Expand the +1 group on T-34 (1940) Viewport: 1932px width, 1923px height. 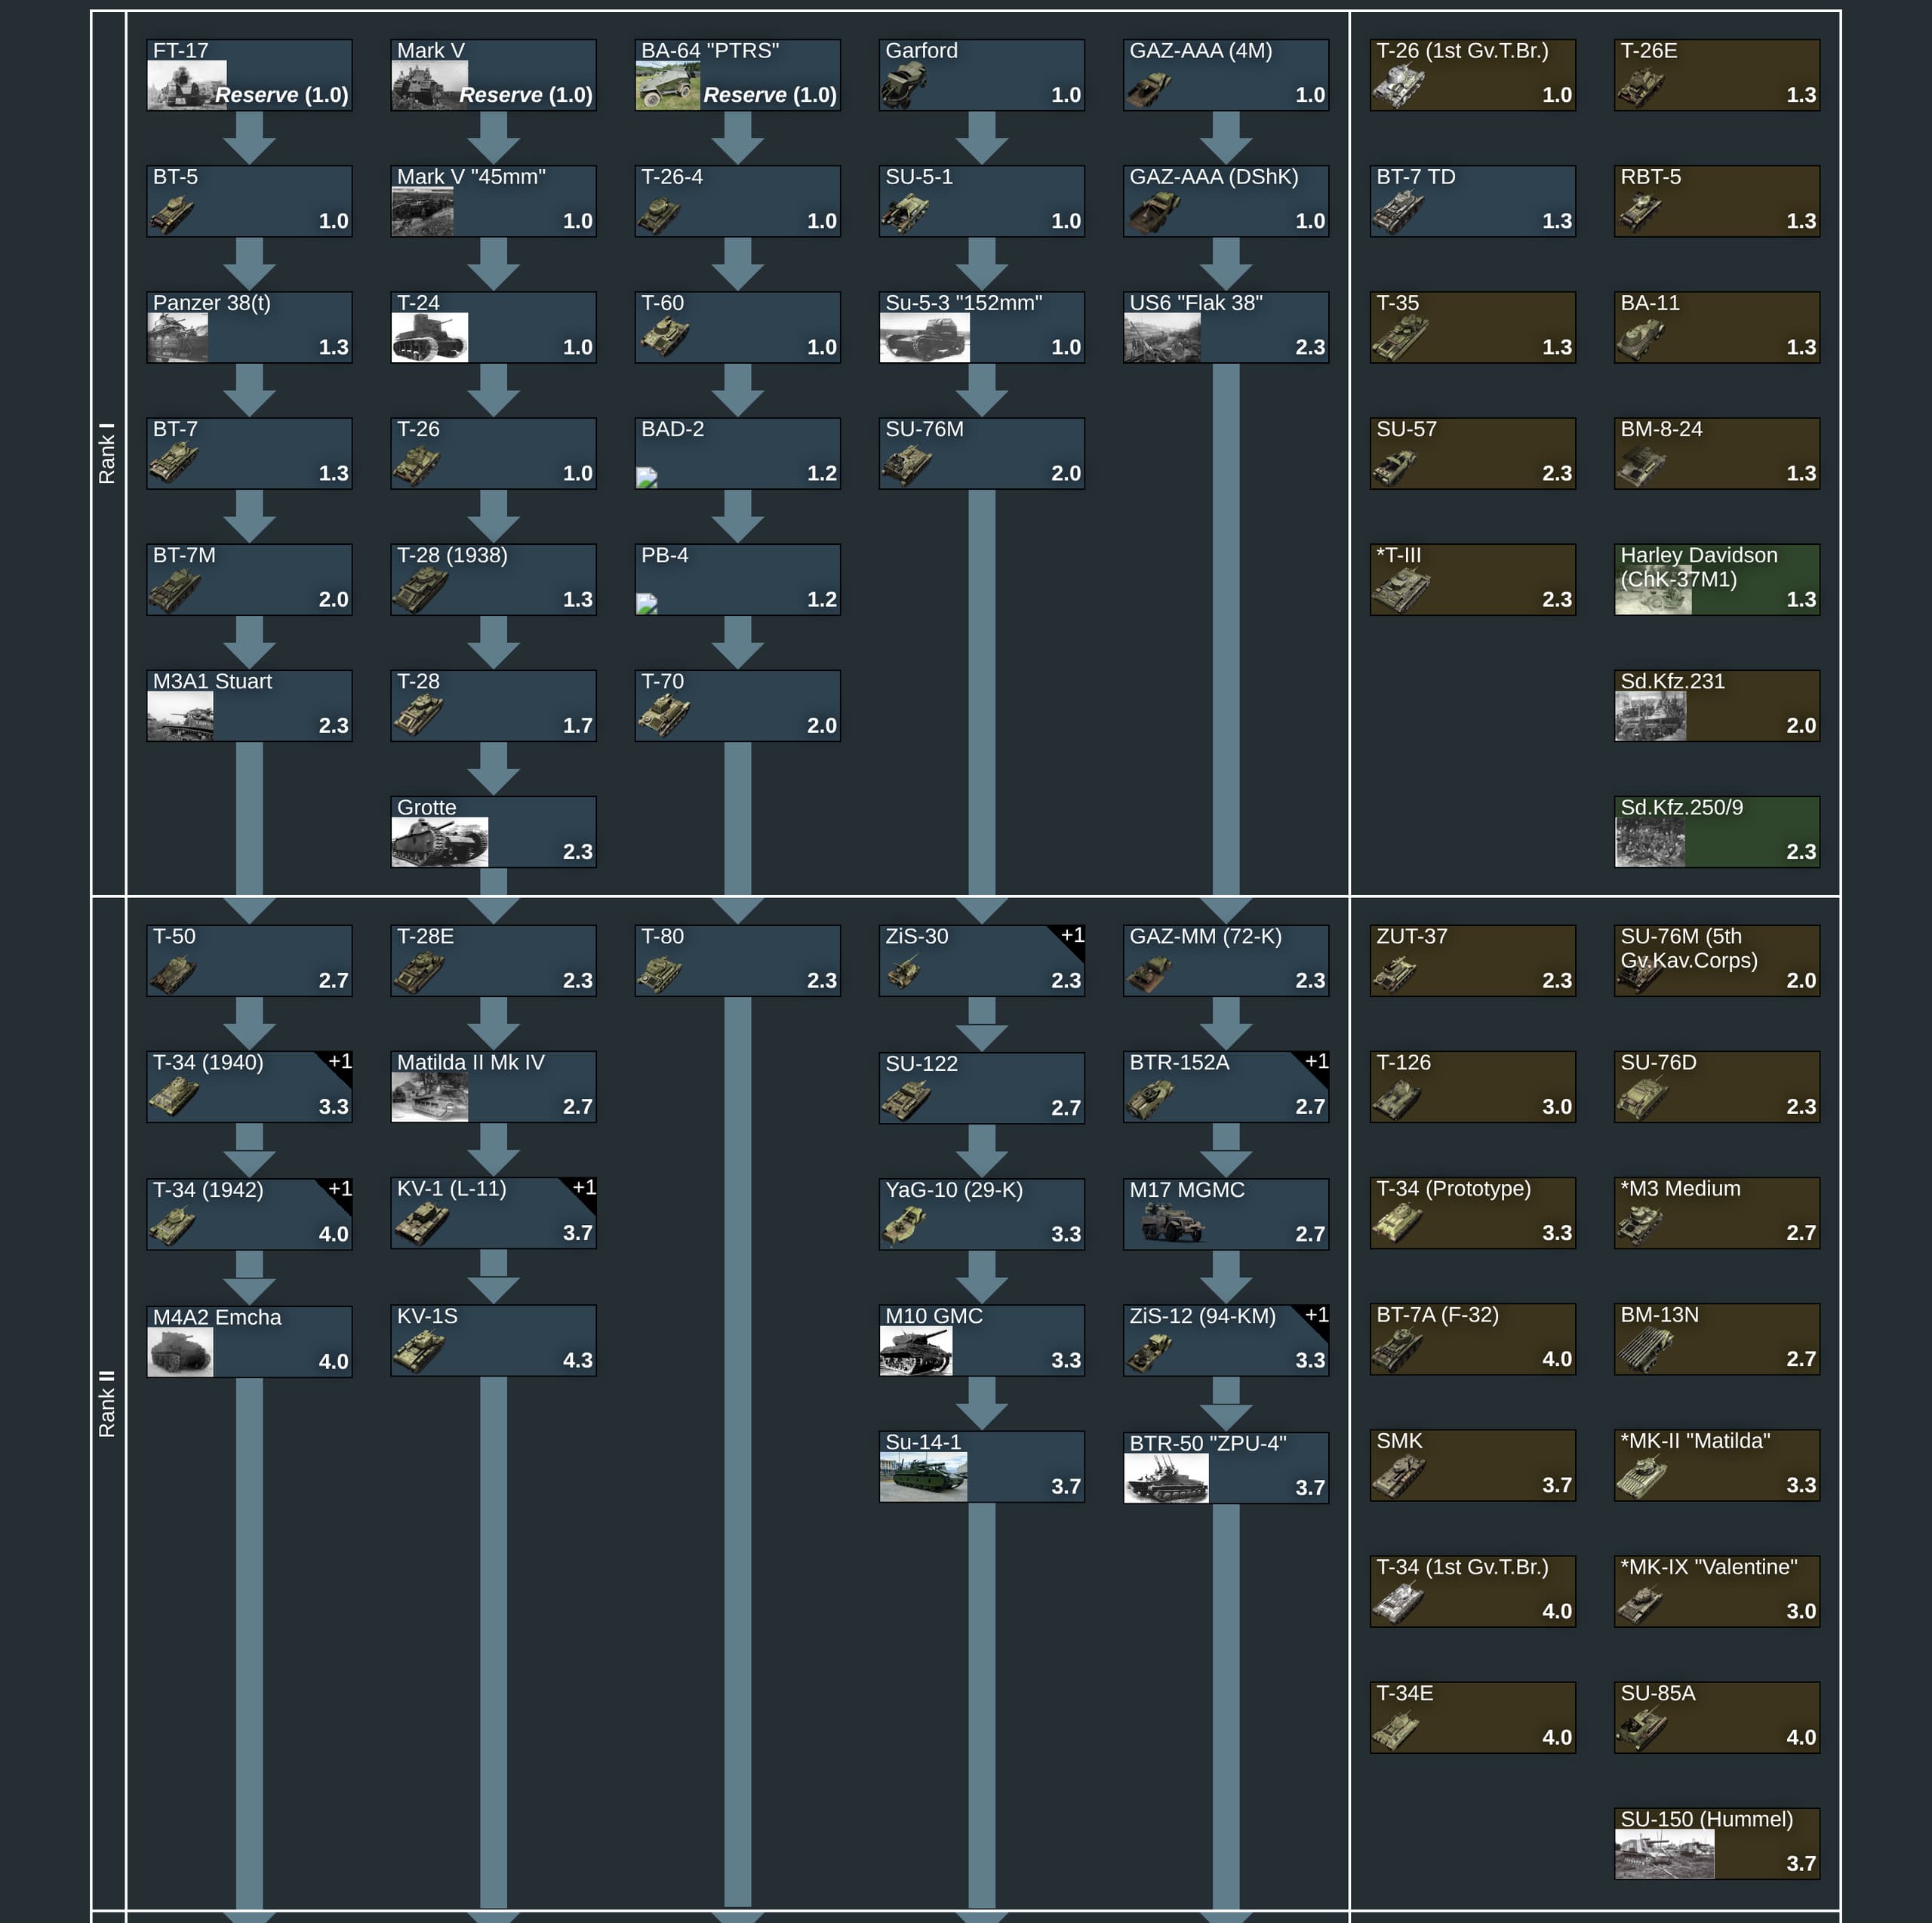[340, 1062]
